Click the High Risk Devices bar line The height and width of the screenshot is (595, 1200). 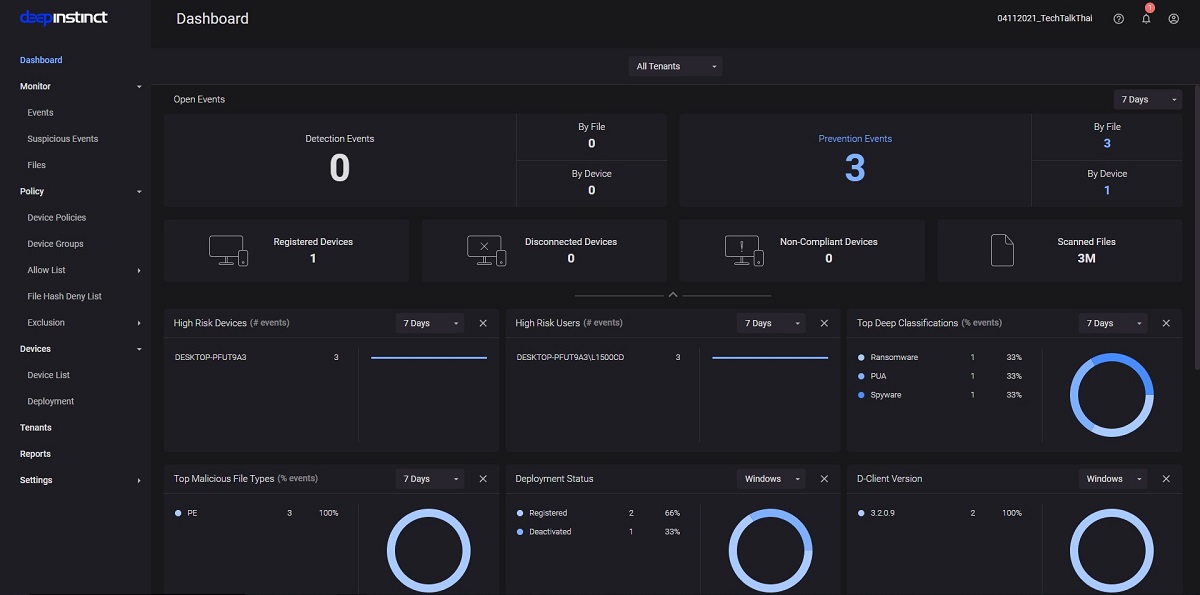coord(429,357)
